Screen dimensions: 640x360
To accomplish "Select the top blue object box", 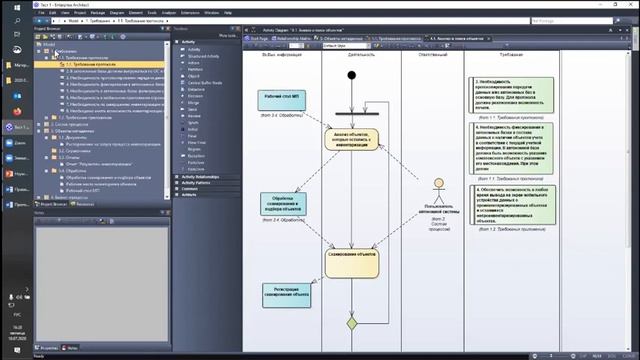I will point(282,100).
